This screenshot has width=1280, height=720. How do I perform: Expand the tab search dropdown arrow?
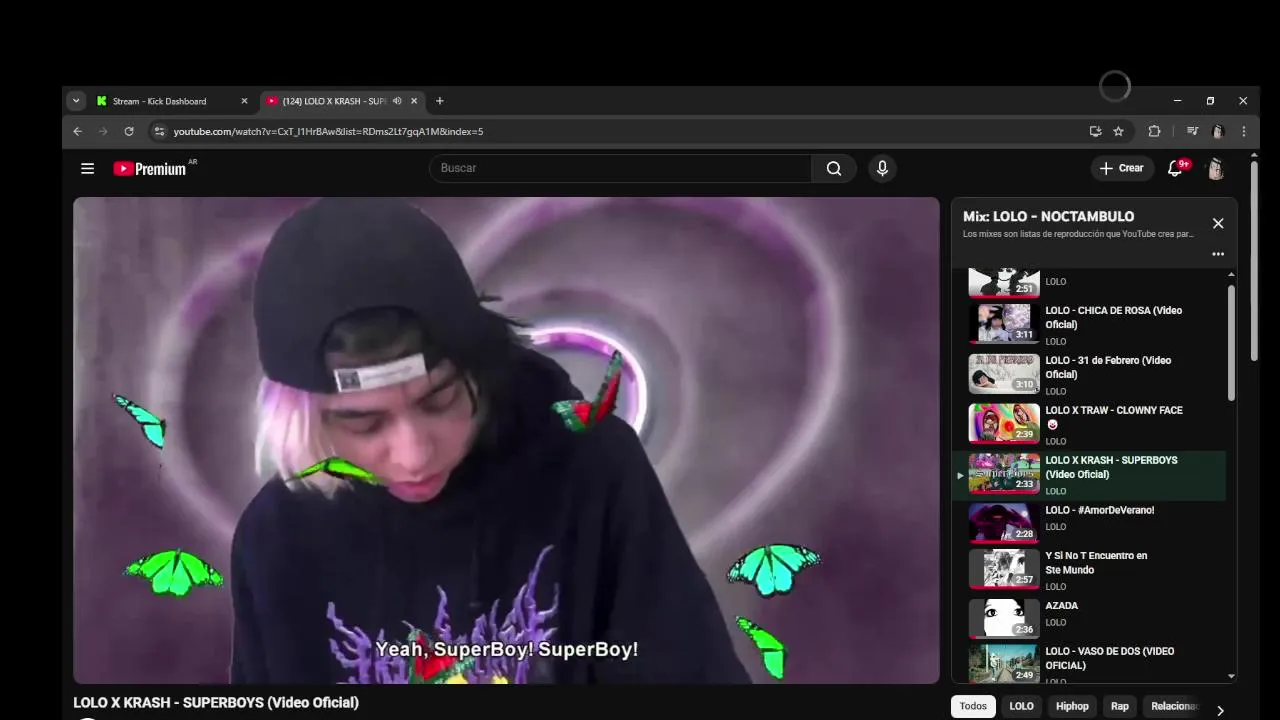coord(76,101)
